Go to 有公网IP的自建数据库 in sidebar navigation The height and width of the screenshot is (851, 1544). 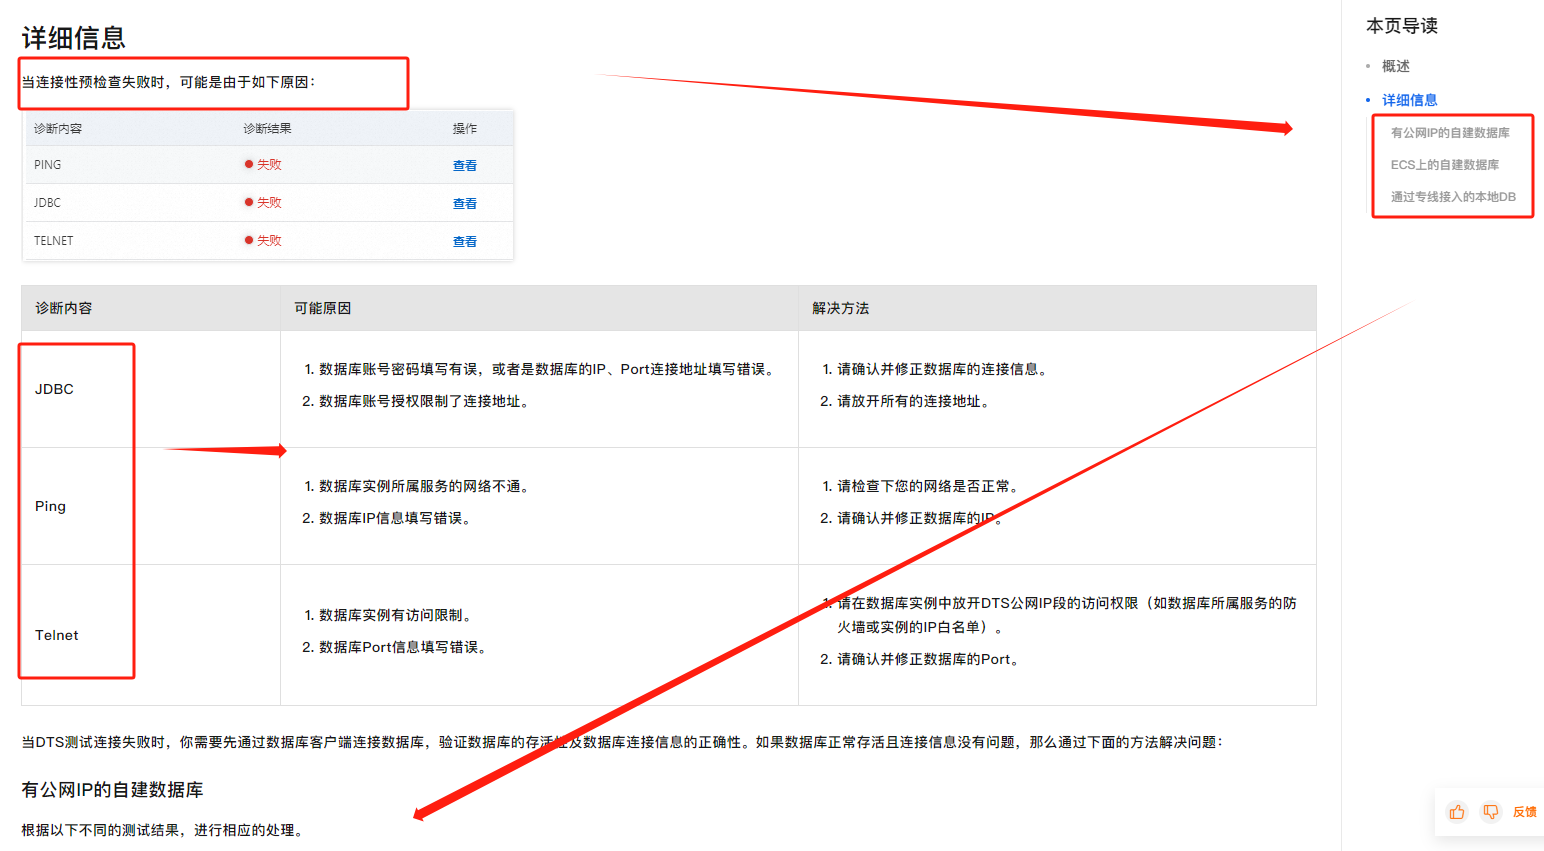1450,133
